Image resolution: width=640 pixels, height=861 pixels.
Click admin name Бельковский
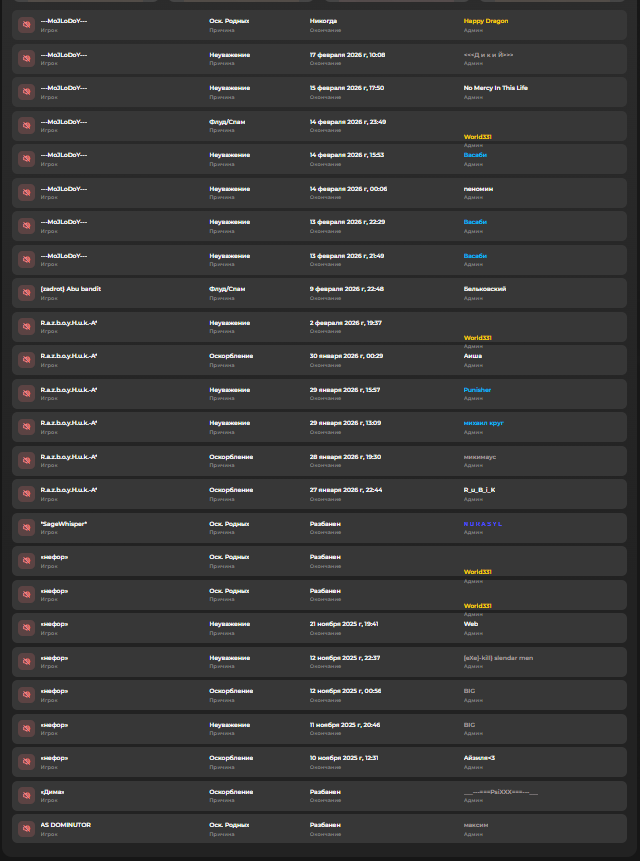click(485, 288)
